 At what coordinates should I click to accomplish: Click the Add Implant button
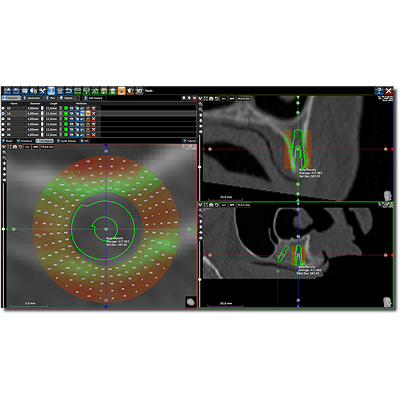point(94,98)
